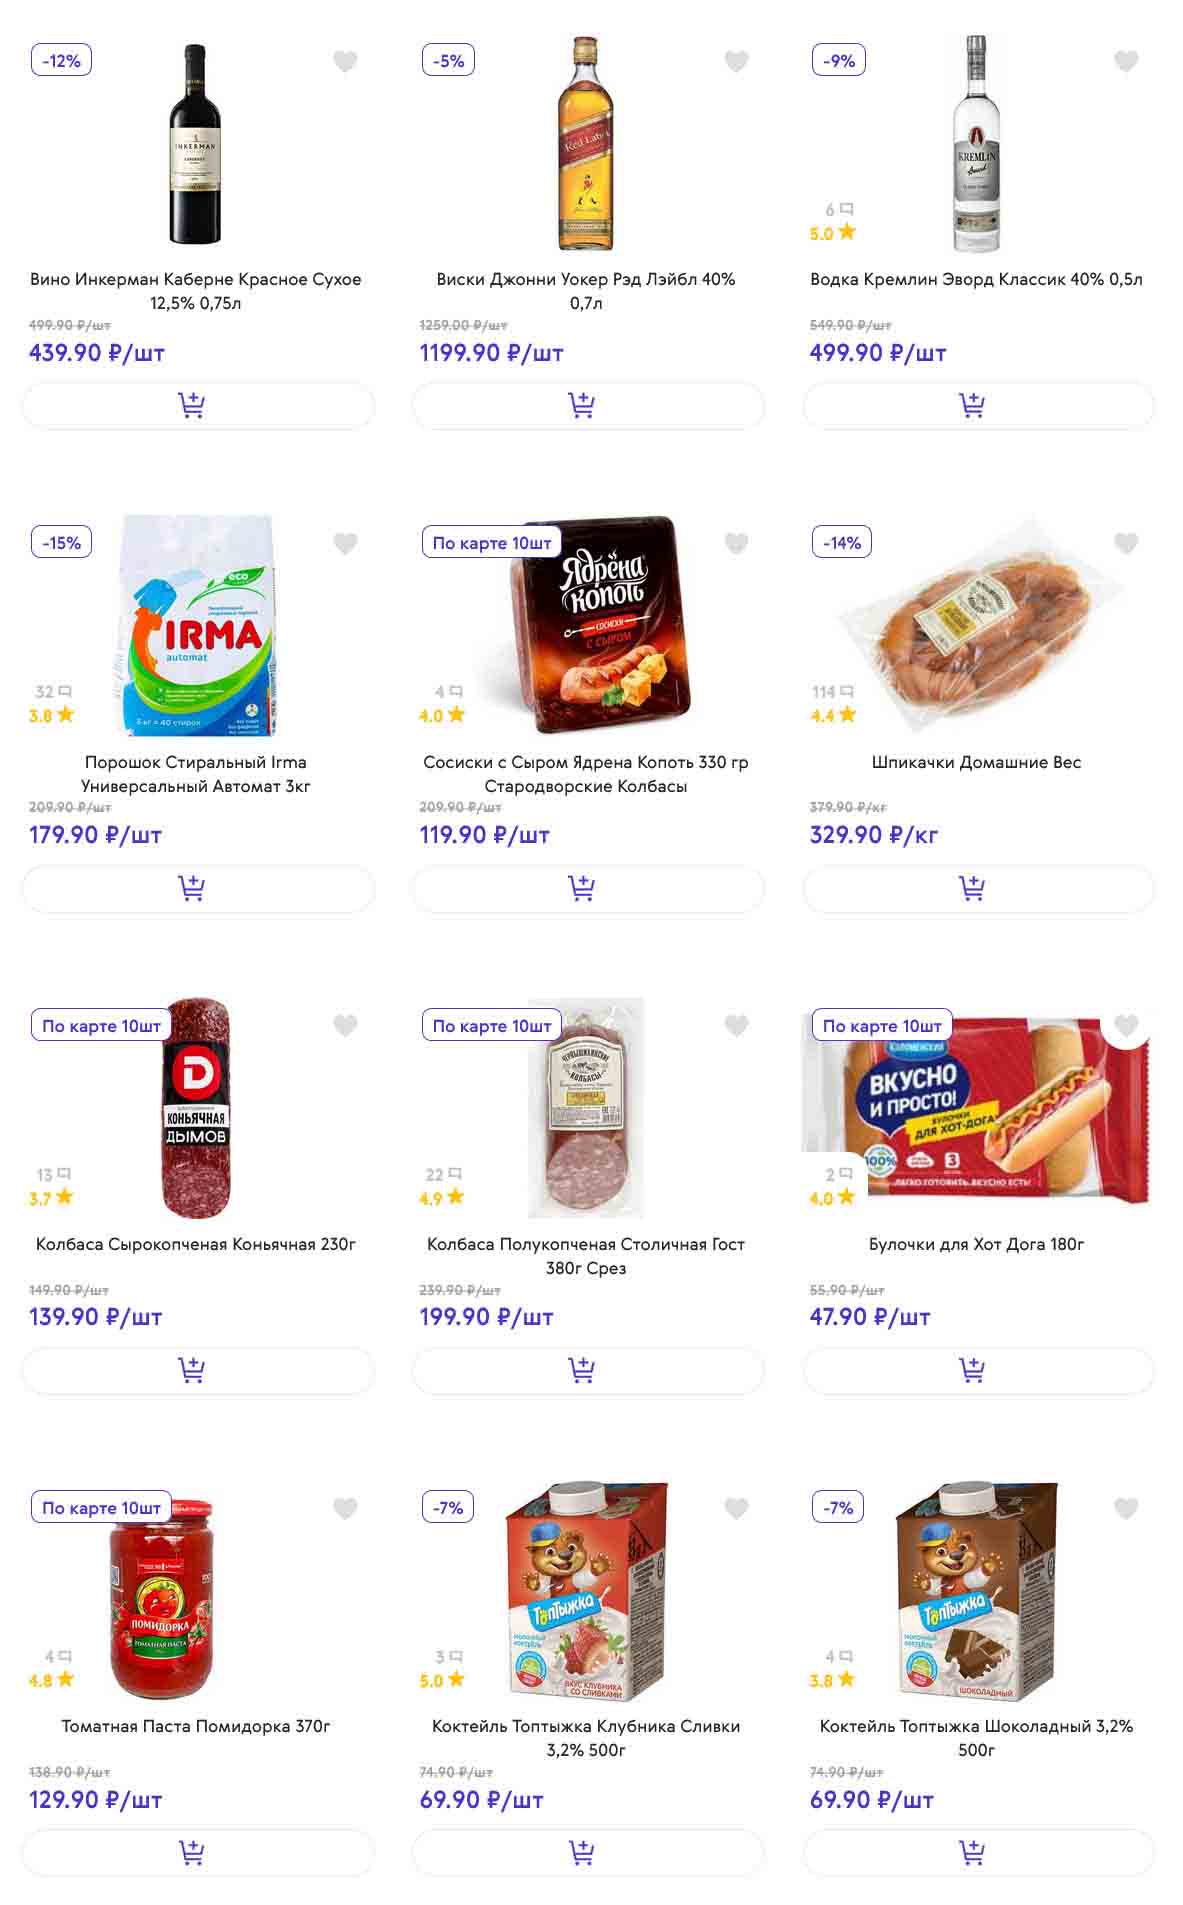Screen dimensions: 1183x1905
Task: Click the -15% discount badge on Irma
Action: pos(61,543)
